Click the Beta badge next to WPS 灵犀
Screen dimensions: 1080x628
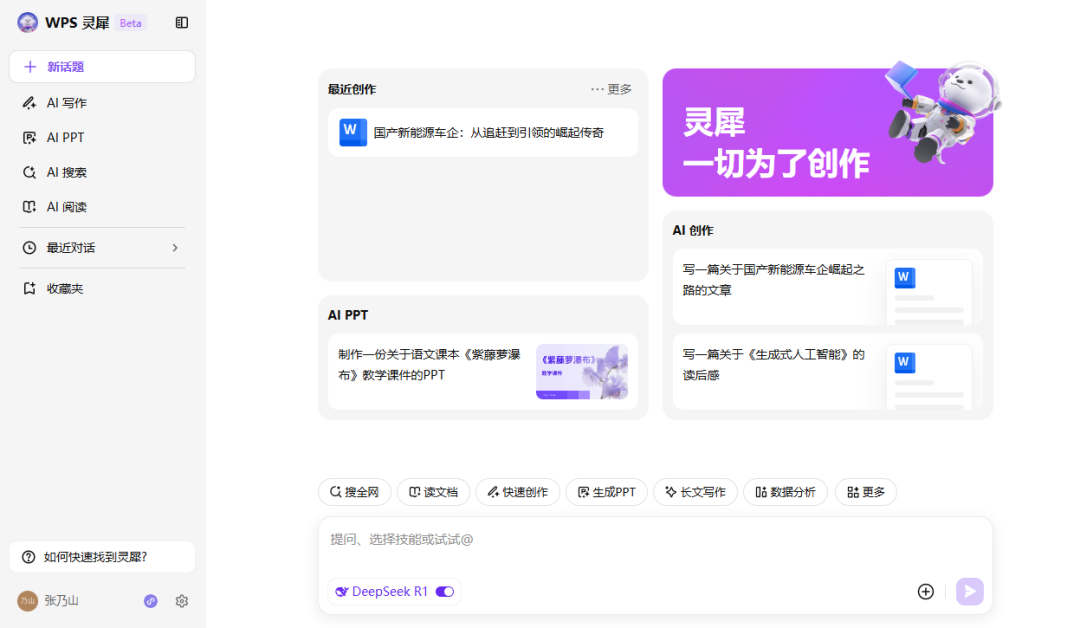click(x=130, y=23)
